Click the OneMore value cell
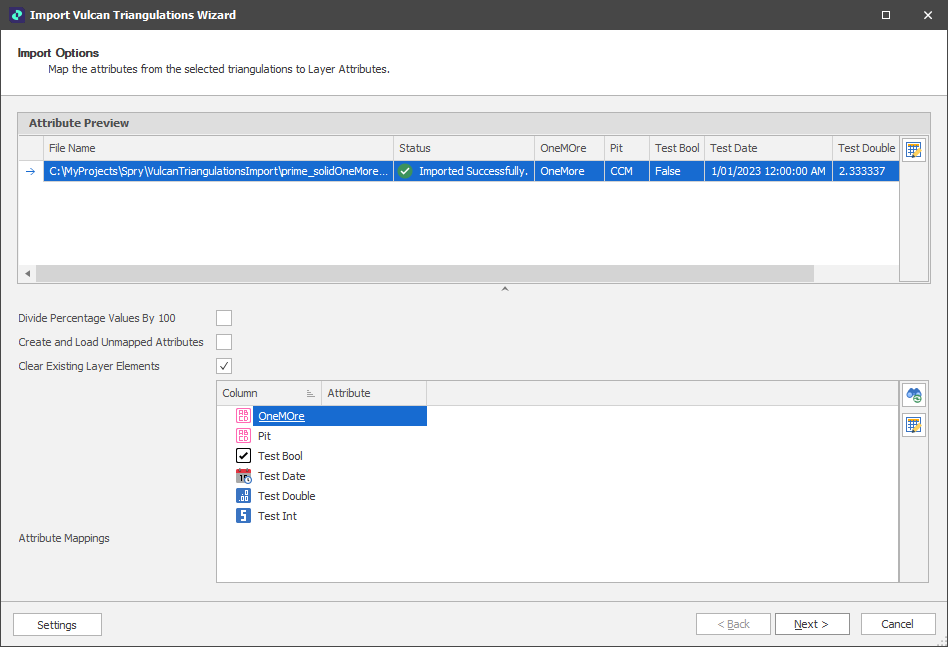Image resolution: width=949 pixels, height=648 pixels. pos(569,171)
